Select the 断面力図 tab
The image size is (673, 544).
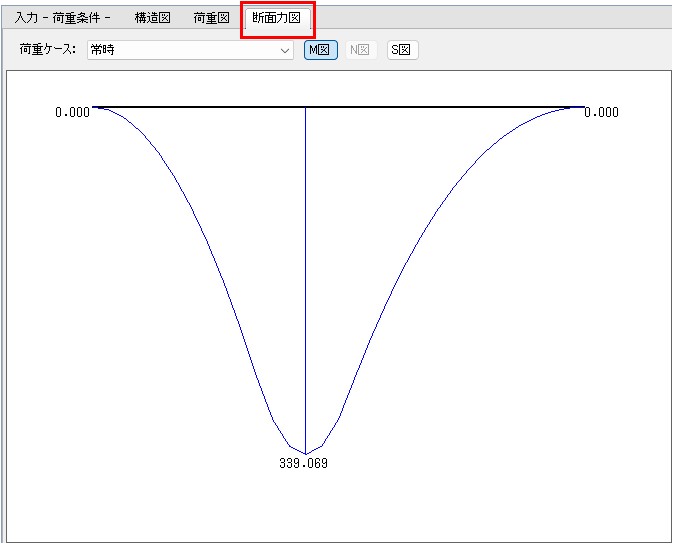click(276, 18)
